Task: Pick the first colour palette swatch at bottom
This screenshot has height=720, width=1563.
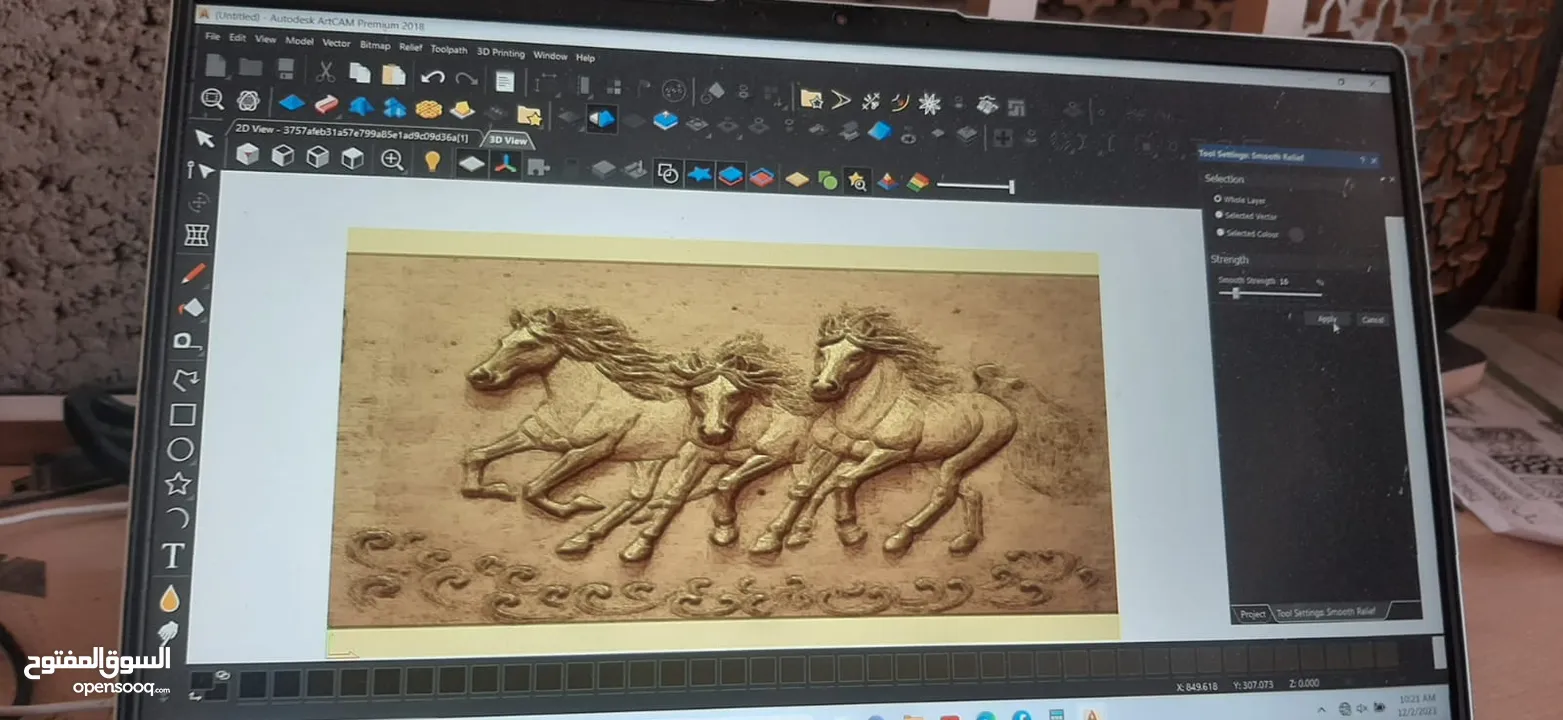Action: click(x=253, y=684)
